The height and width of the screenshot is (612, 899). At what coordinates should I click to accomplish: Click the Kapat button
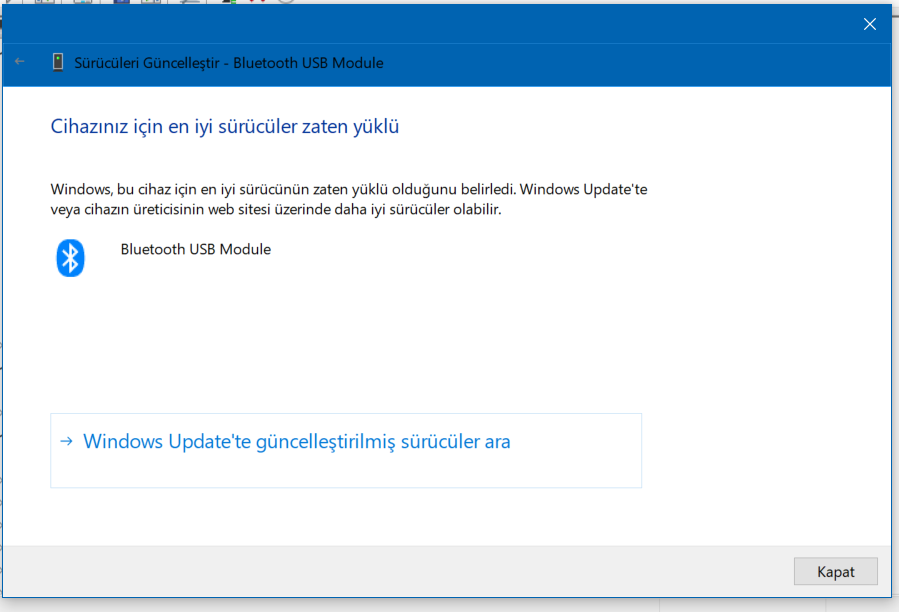click(x=835, y=571)
